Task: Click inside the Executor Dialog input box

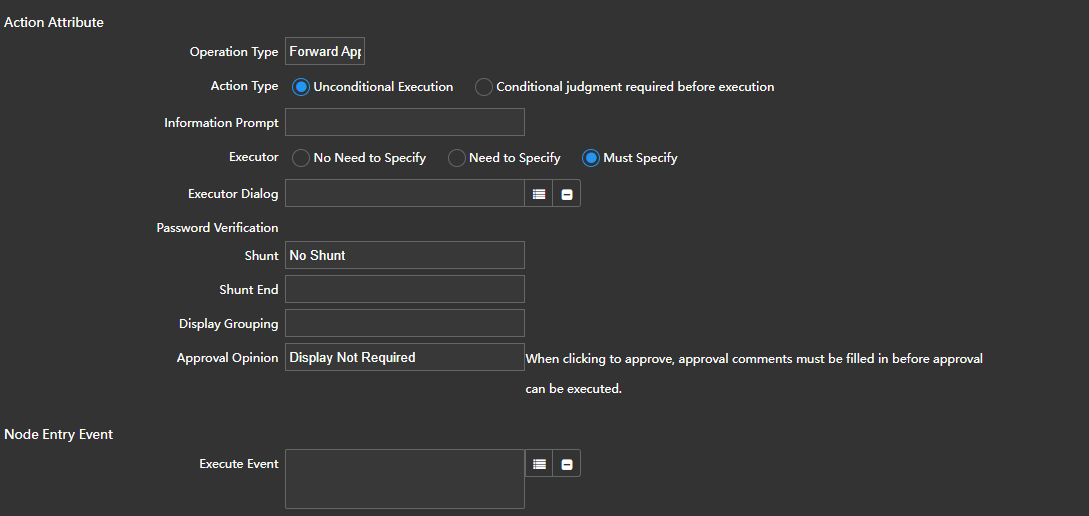Action: pos(404,194)
